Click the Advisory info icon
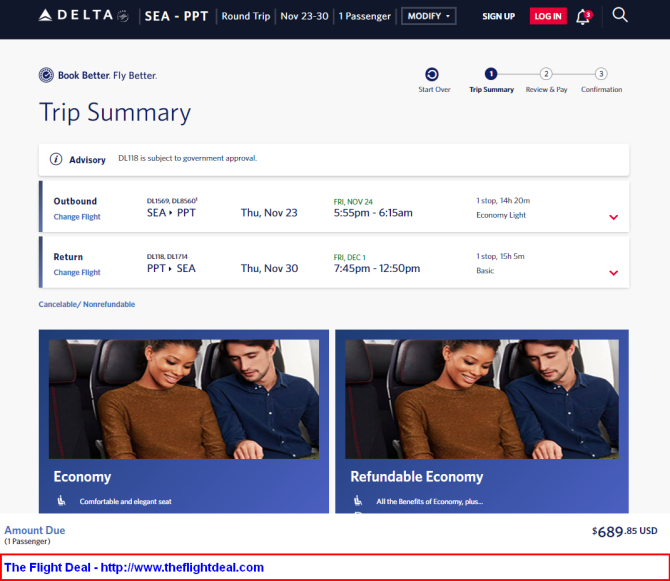Viewport: 670px width, 581px height. [56, 159]
